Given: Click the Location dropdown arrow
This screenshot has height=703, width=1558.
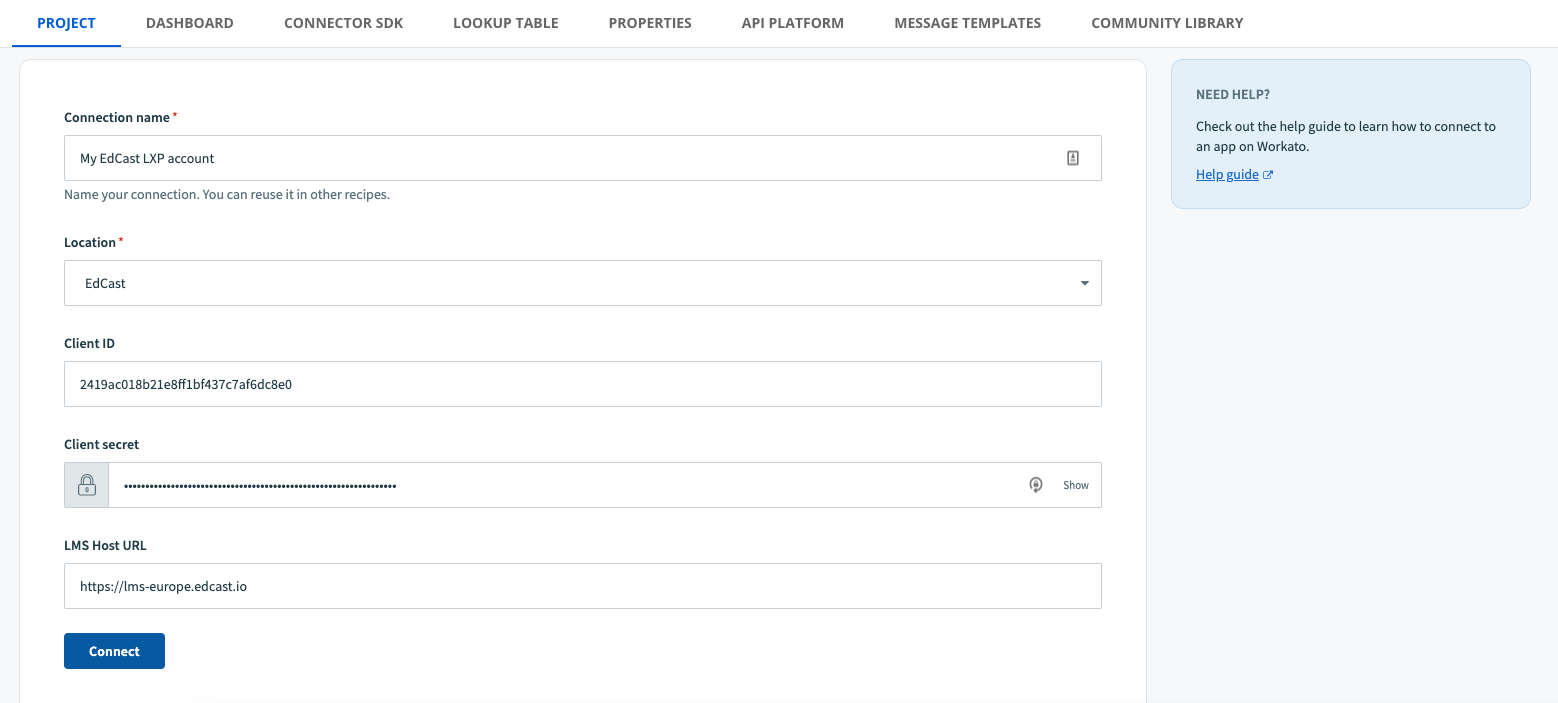Looking at the screenshot, I should (x=1085, y=284).
